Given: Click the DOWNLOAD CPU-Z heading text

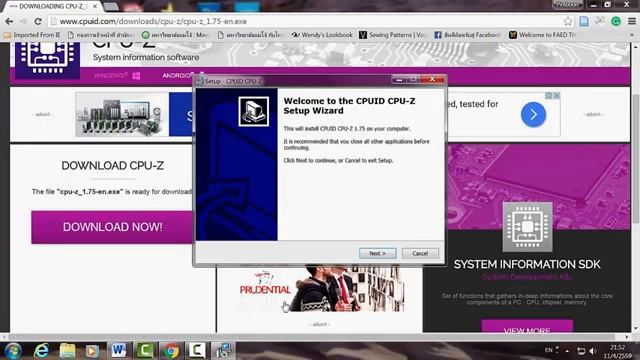Looking at the screenshot, I should pyautogui.click(x=113, y=165).
